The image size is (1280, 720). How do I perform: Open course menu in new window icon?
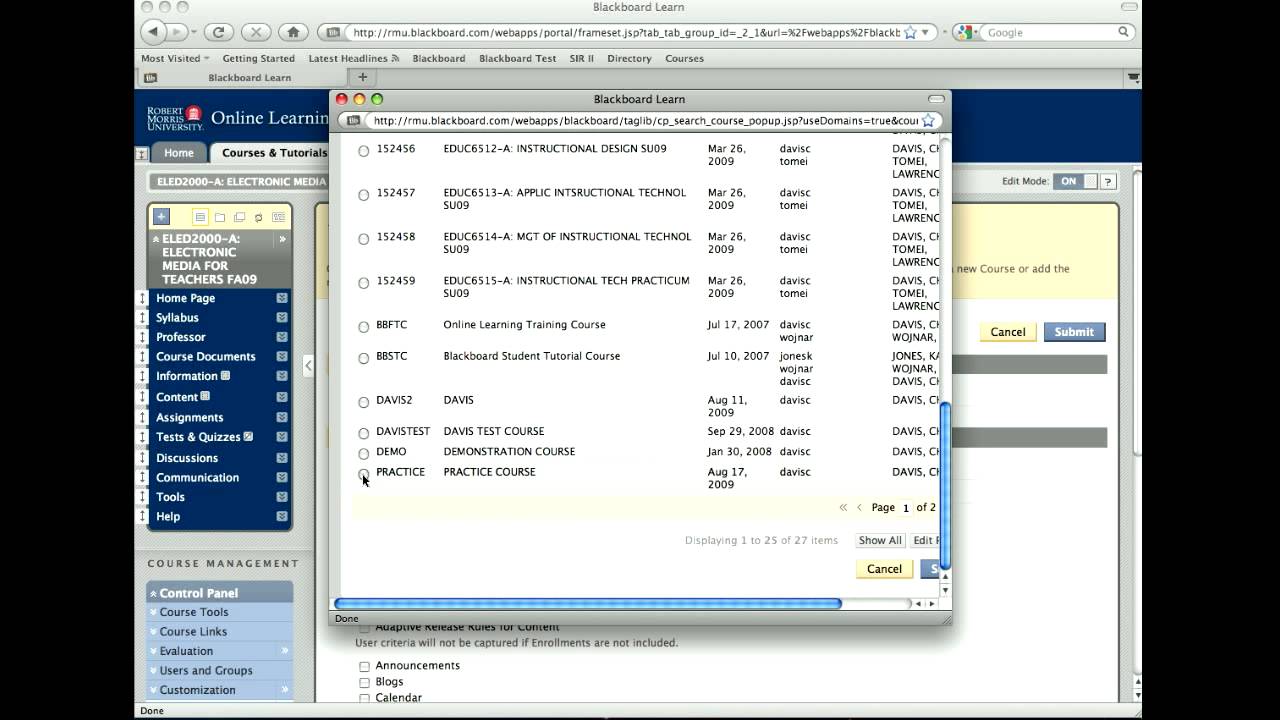point(239,217)
